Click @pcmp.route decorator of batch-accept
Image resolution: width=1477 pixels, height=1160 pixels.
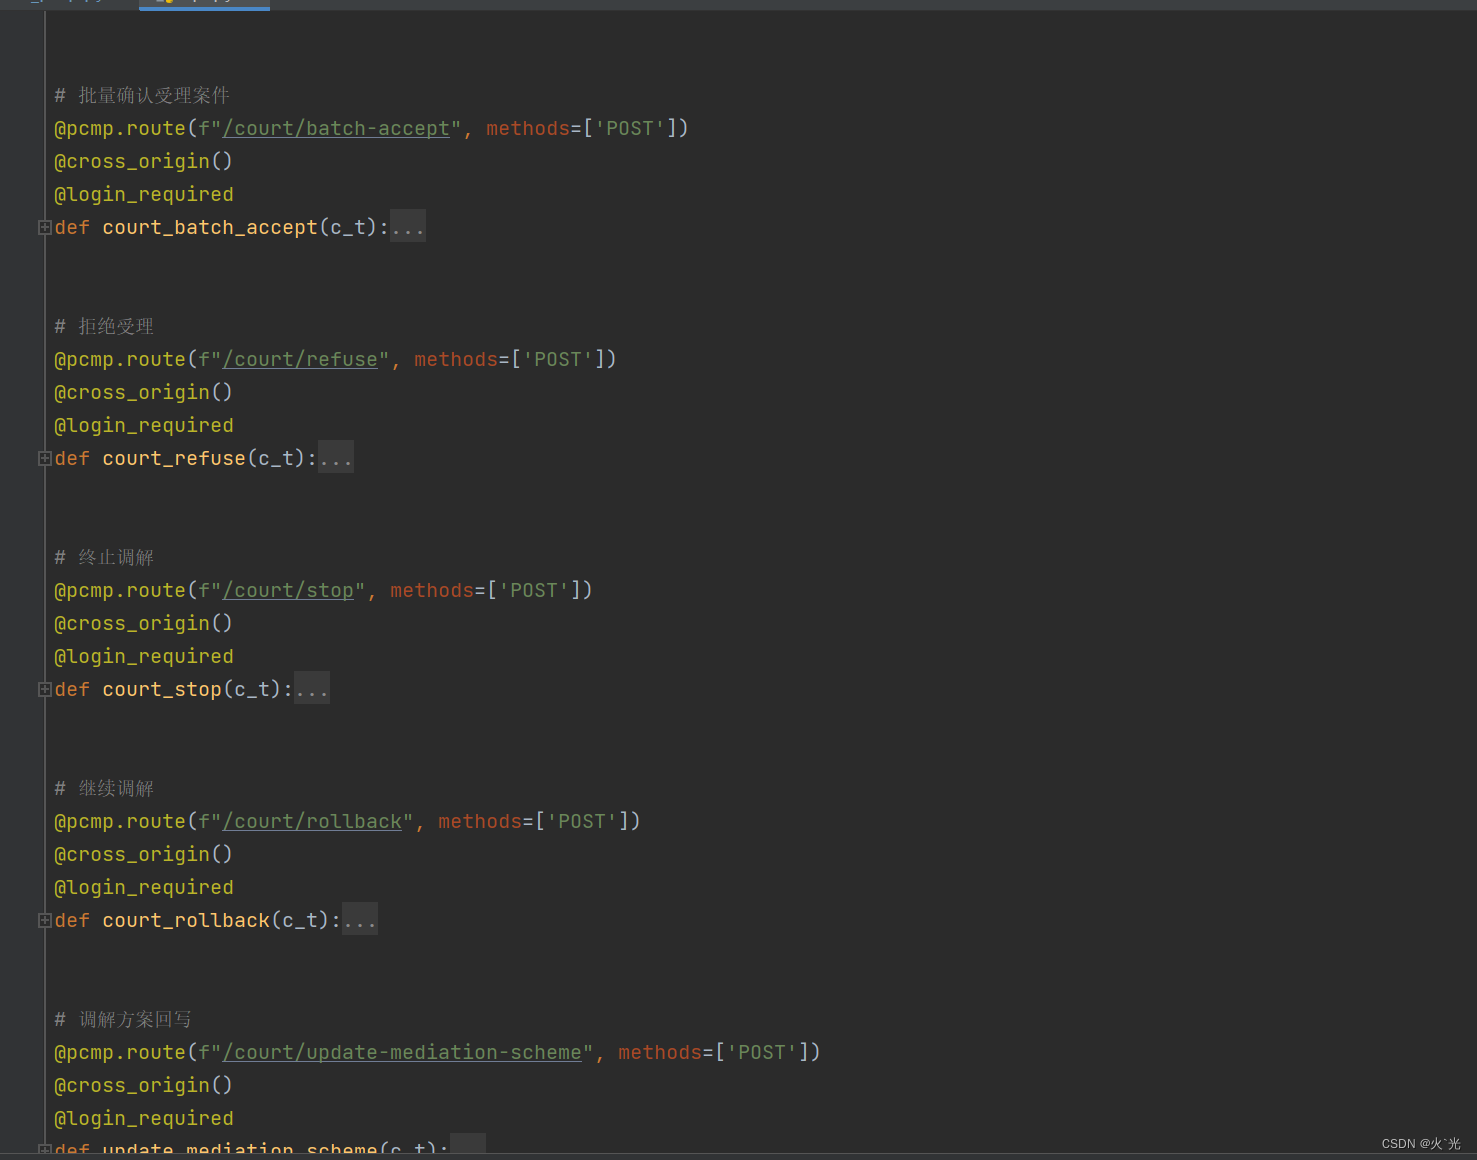120,128
